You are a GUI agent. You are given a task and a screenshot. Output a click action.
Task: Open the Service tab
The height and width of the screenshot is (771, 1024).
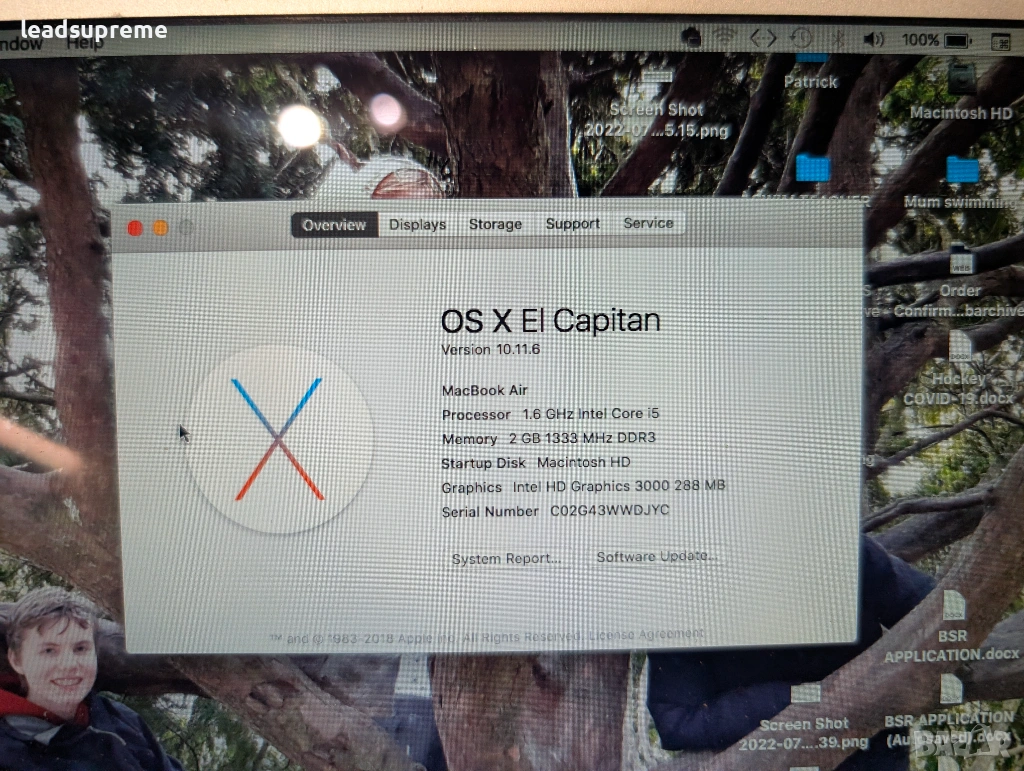648,223
